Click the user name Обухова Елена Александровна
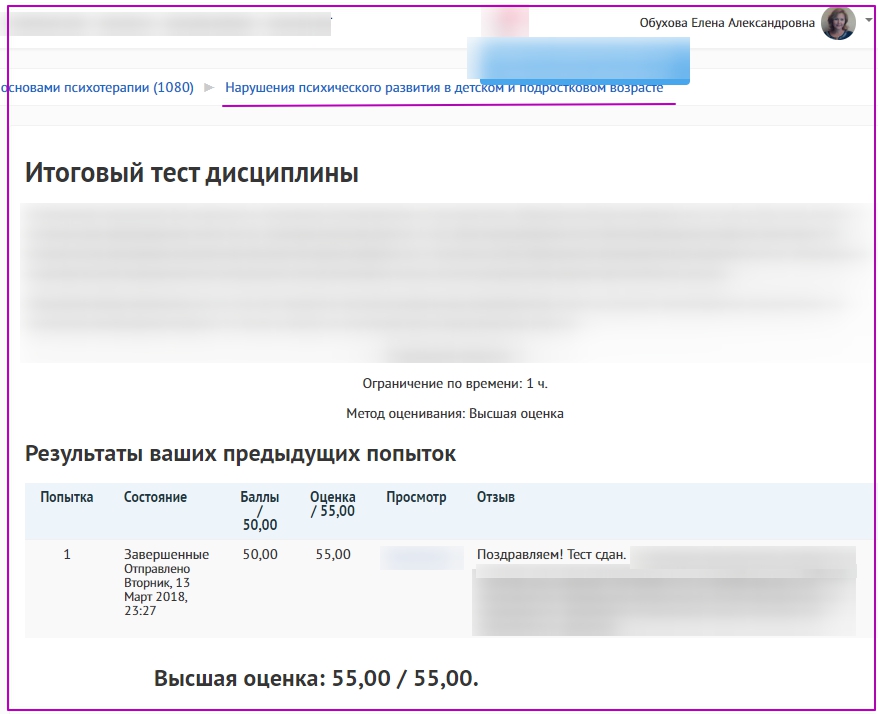The width and height of the screenshot is (878, 714). [727, 23]
